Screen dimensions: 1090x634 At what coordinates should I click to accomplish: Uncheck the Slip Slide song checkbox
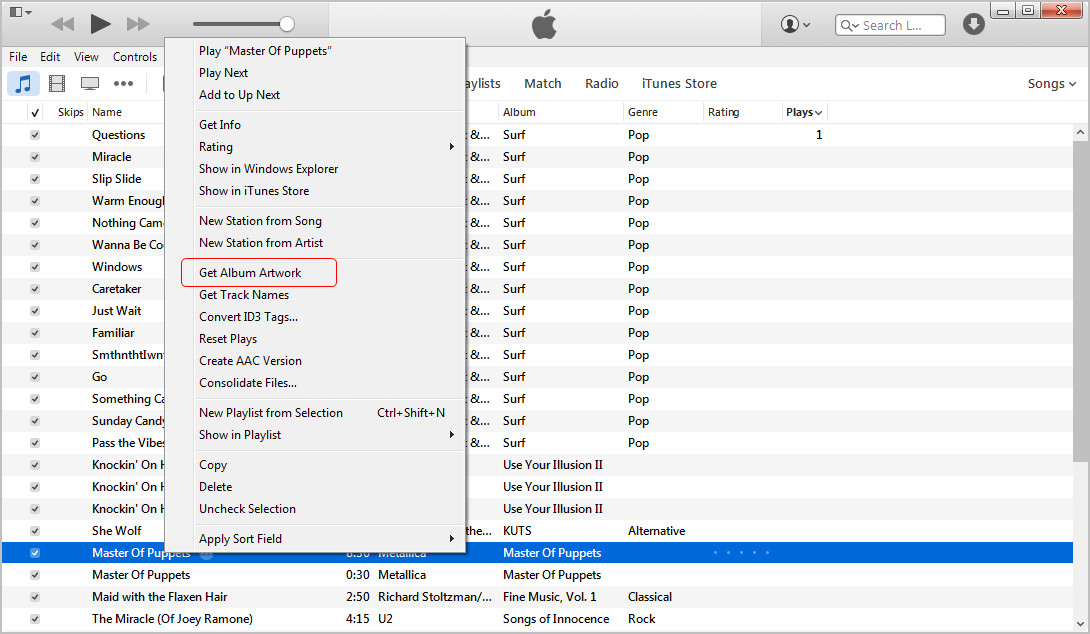[x=35, y=179]
